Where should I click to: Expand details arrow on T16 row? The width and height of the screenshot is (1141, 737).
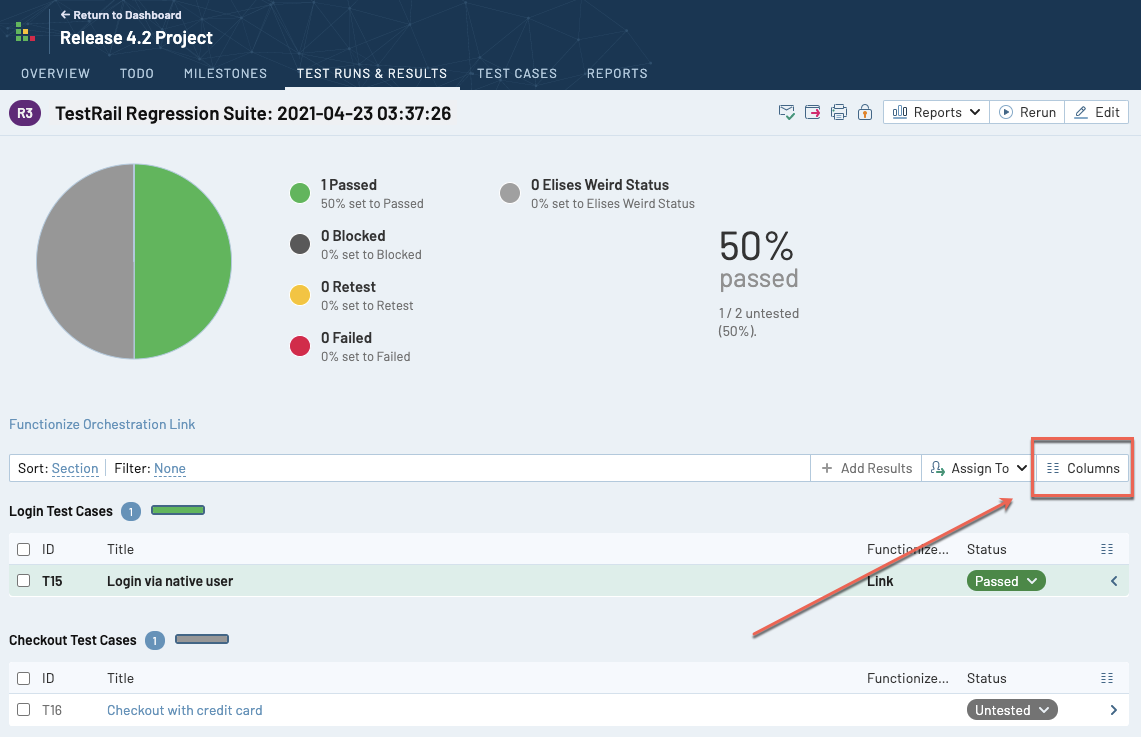coord(1114,710)
